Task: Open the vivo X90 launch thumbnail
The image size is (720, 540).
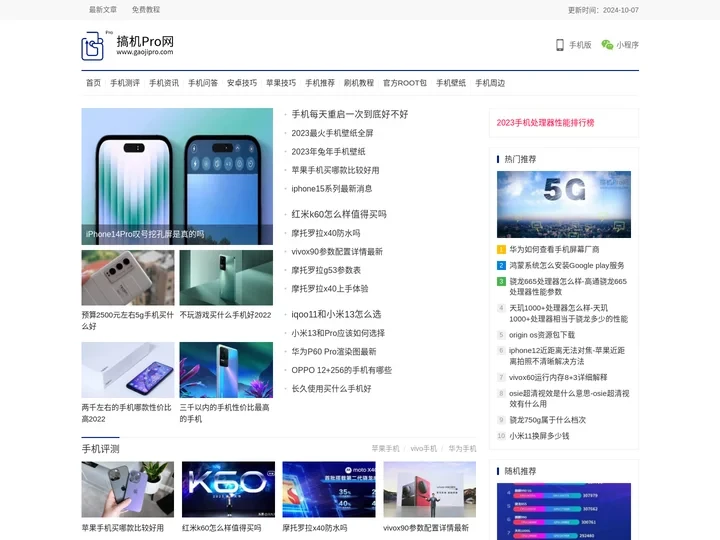Action: pos(430,489)
